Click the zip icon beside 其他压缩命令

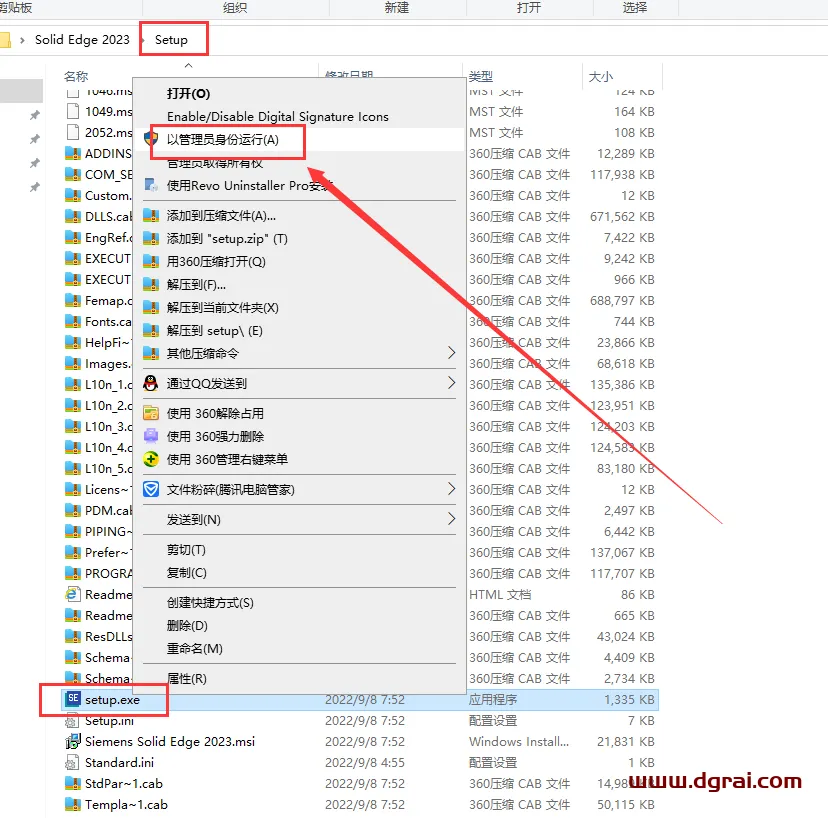click(151, 353)
